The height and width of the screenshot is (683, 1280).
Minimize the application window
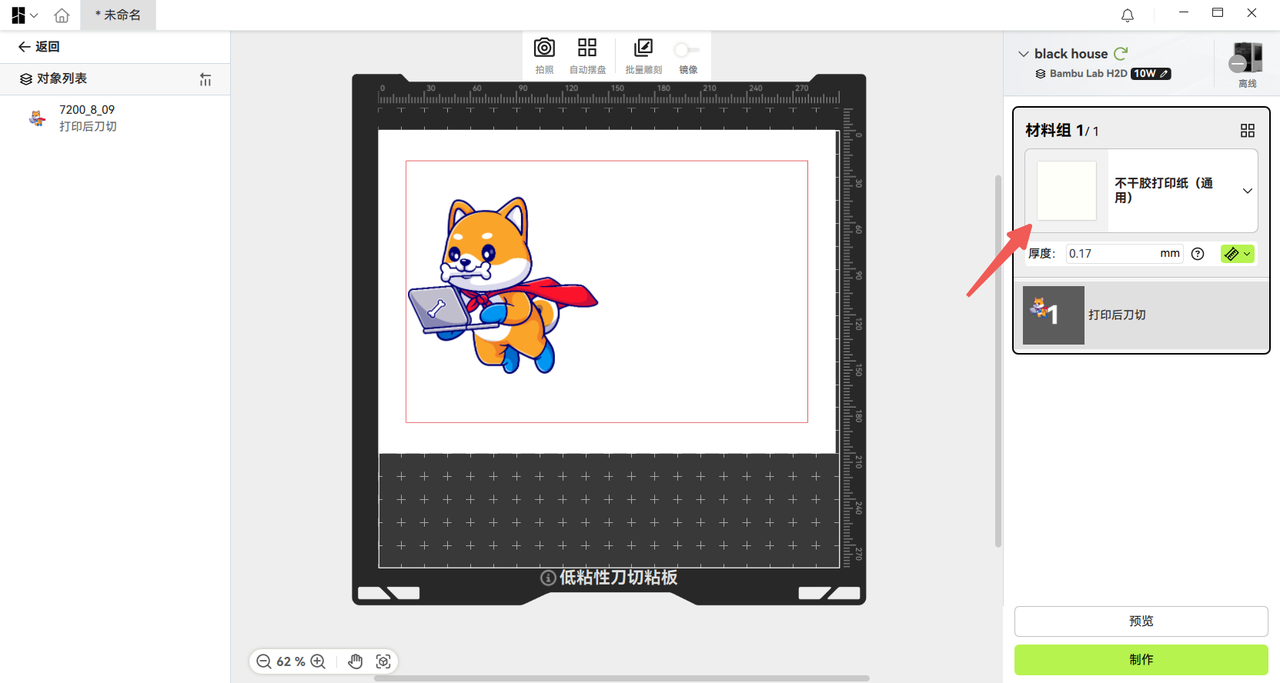[1184, 14]
